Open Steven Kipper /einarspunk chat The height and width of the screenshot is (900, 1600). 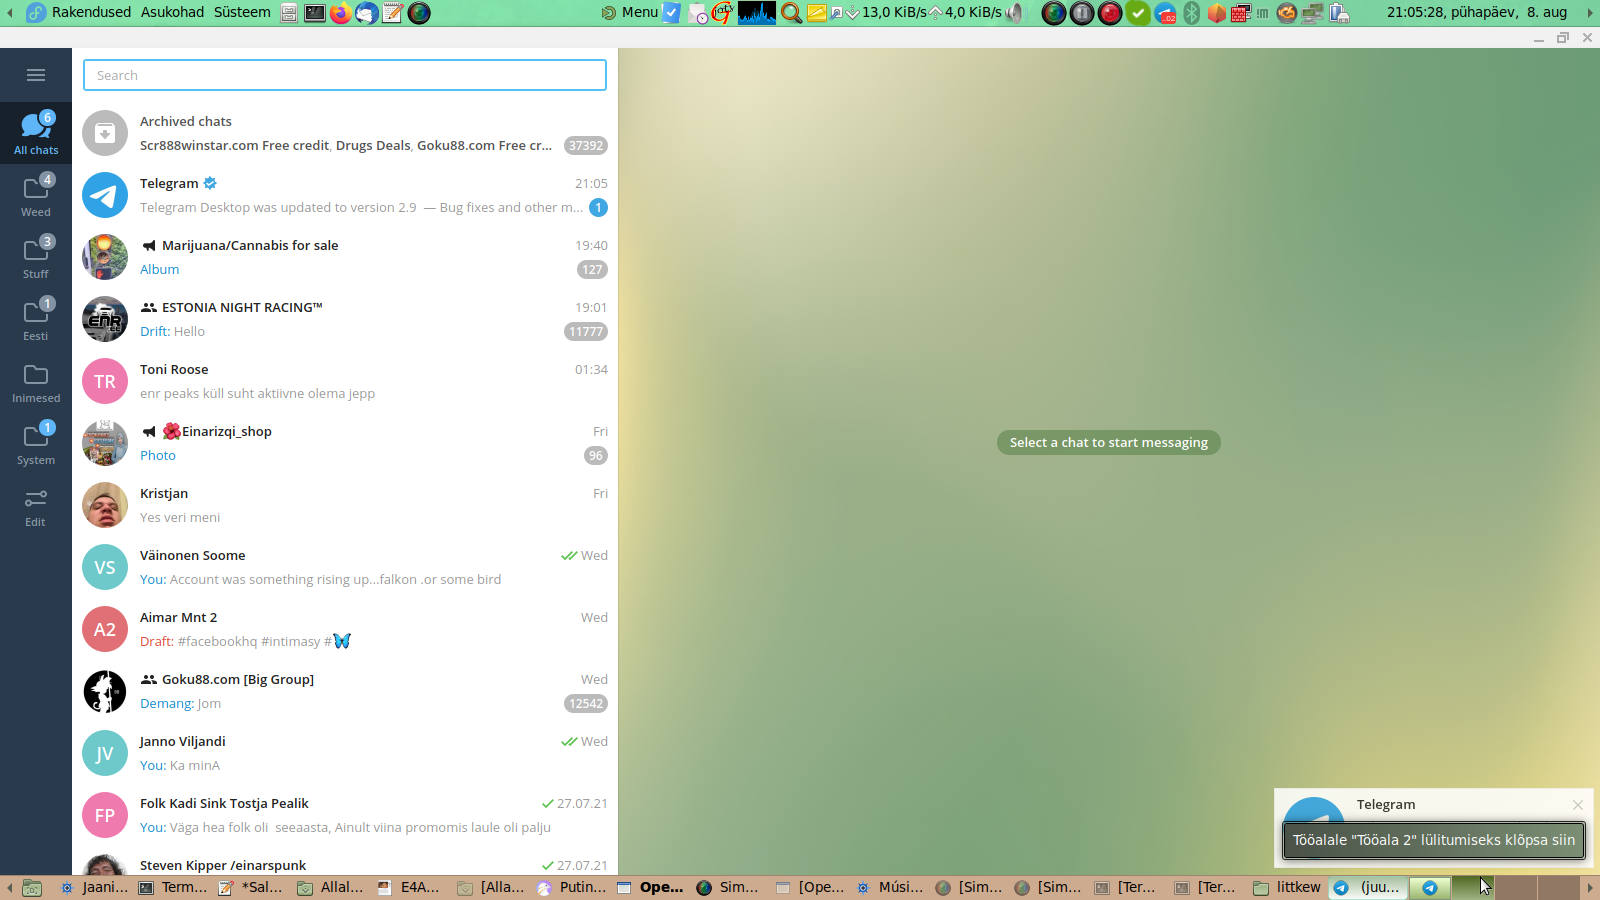pyautogui.click(x=345, y=862)
